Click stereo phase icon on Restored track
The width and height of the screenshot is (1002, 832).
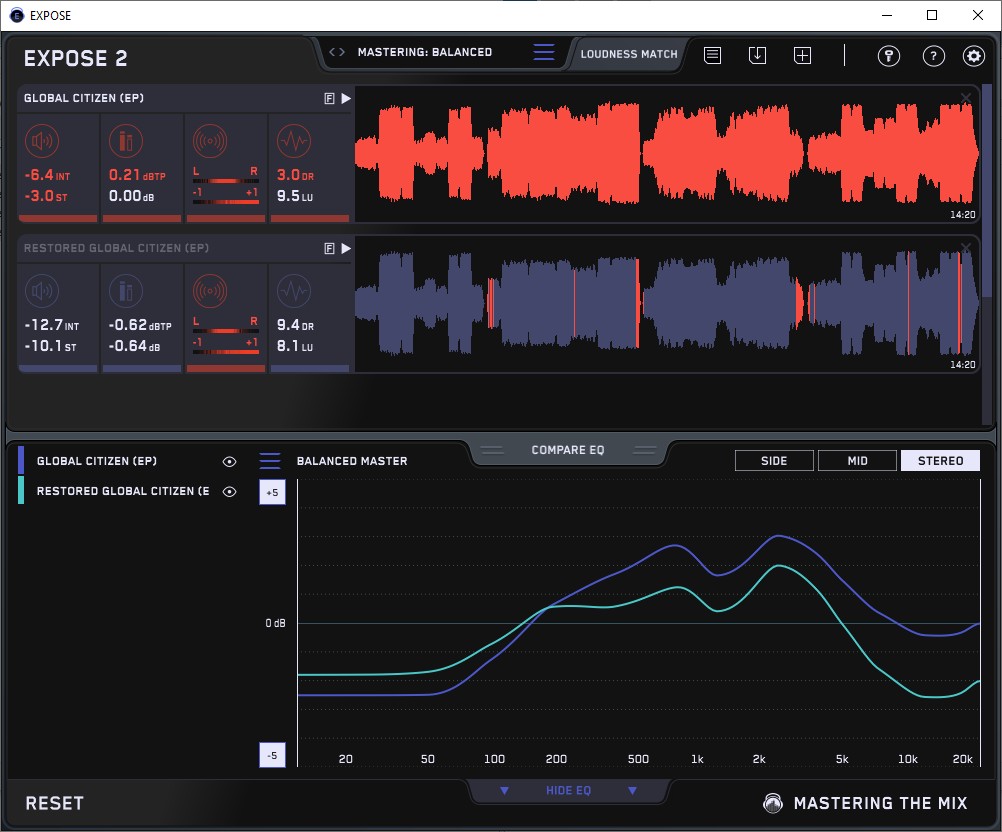tap(209, 291)
